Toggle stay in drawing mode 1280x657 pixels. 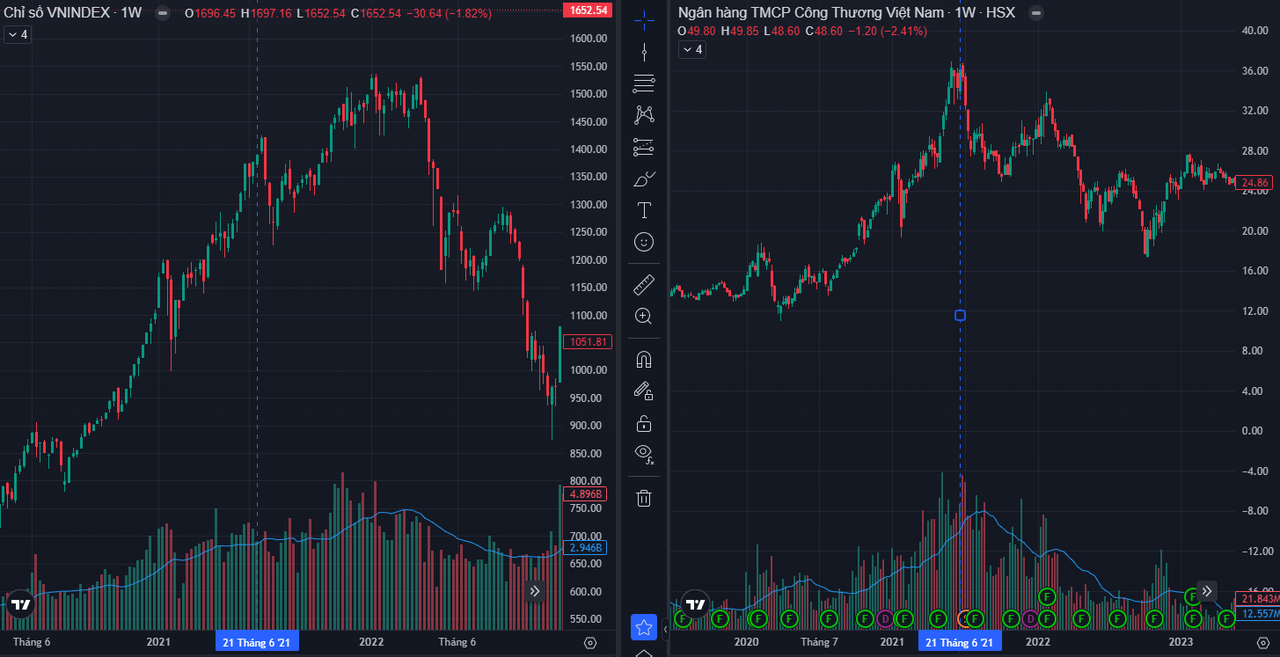[644, 391]
